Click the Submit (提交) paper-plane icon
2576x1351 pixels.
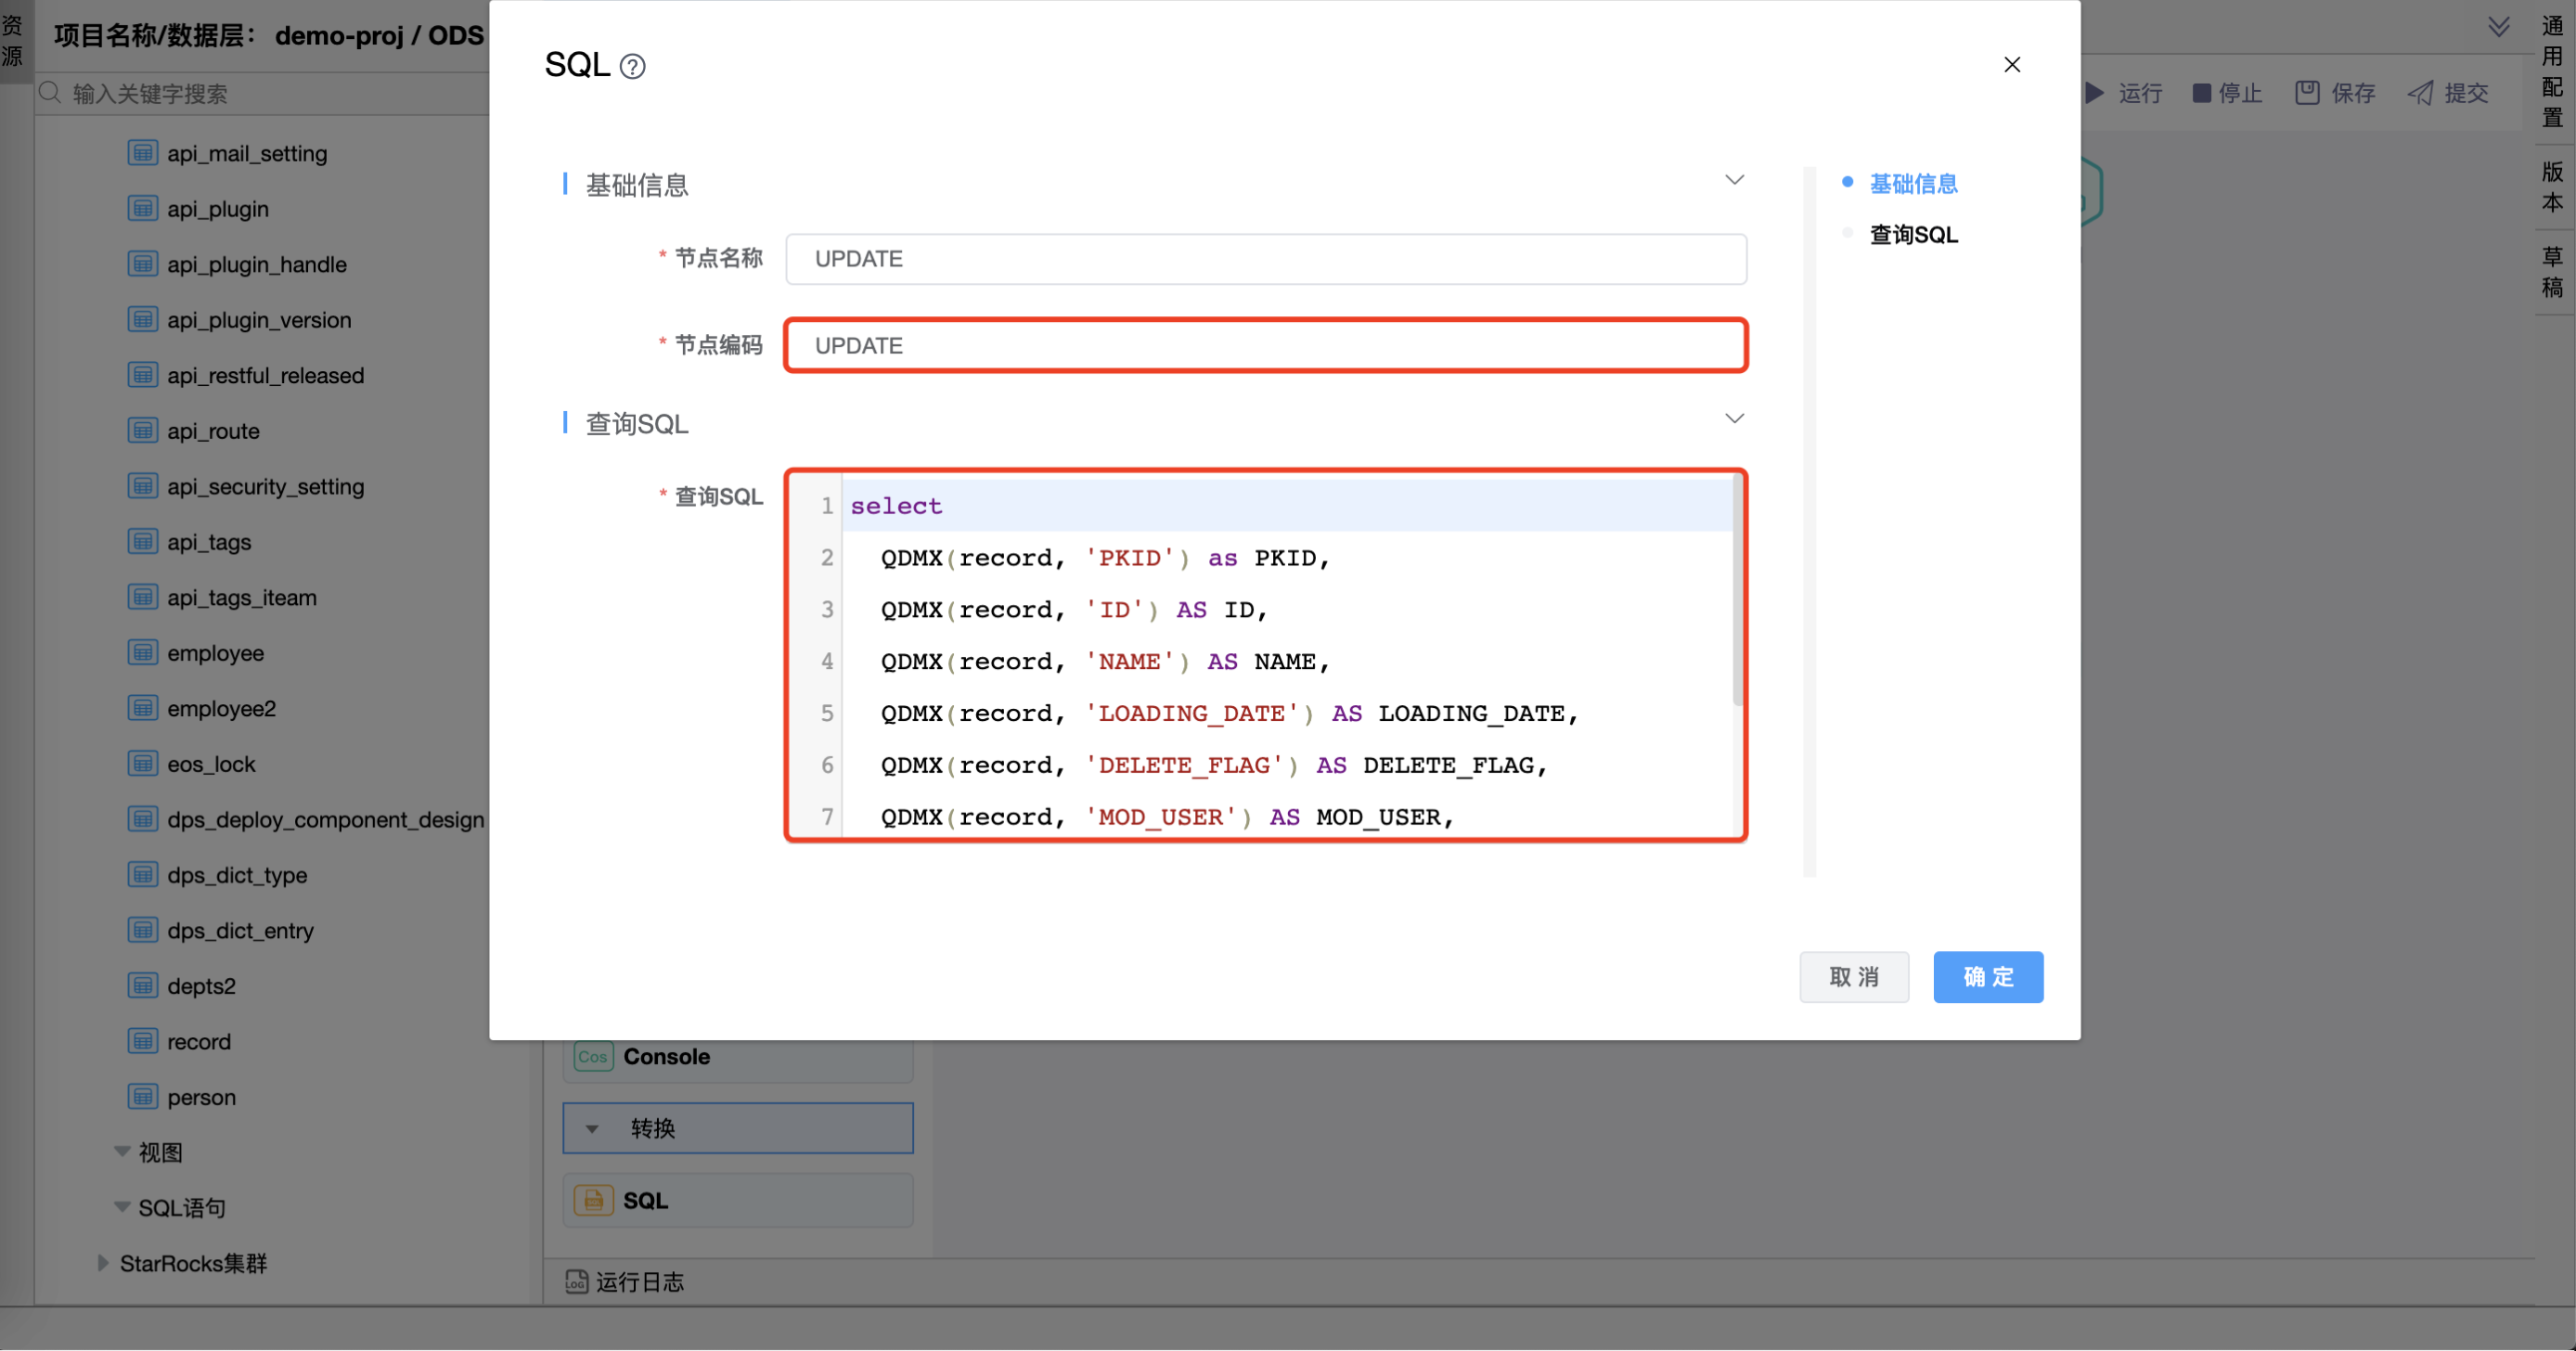(x=2420, y=93)
